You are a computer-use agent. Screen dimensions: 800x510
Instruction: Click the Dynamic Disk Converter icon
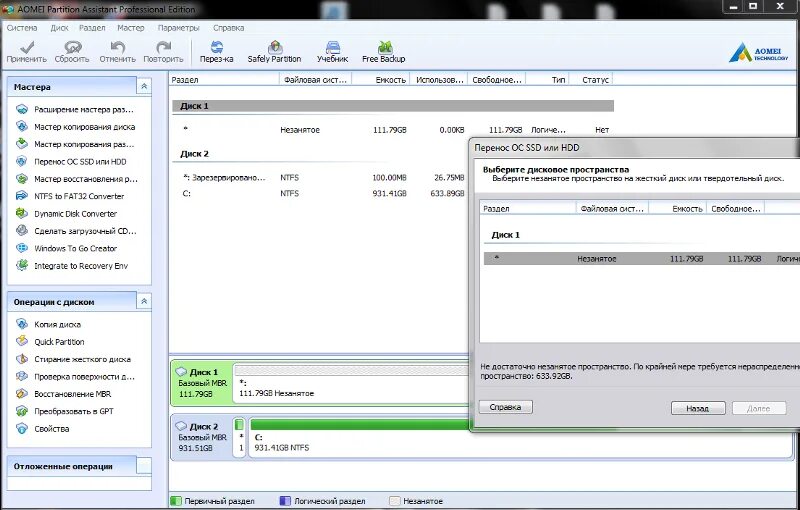(x=22, y=213)
